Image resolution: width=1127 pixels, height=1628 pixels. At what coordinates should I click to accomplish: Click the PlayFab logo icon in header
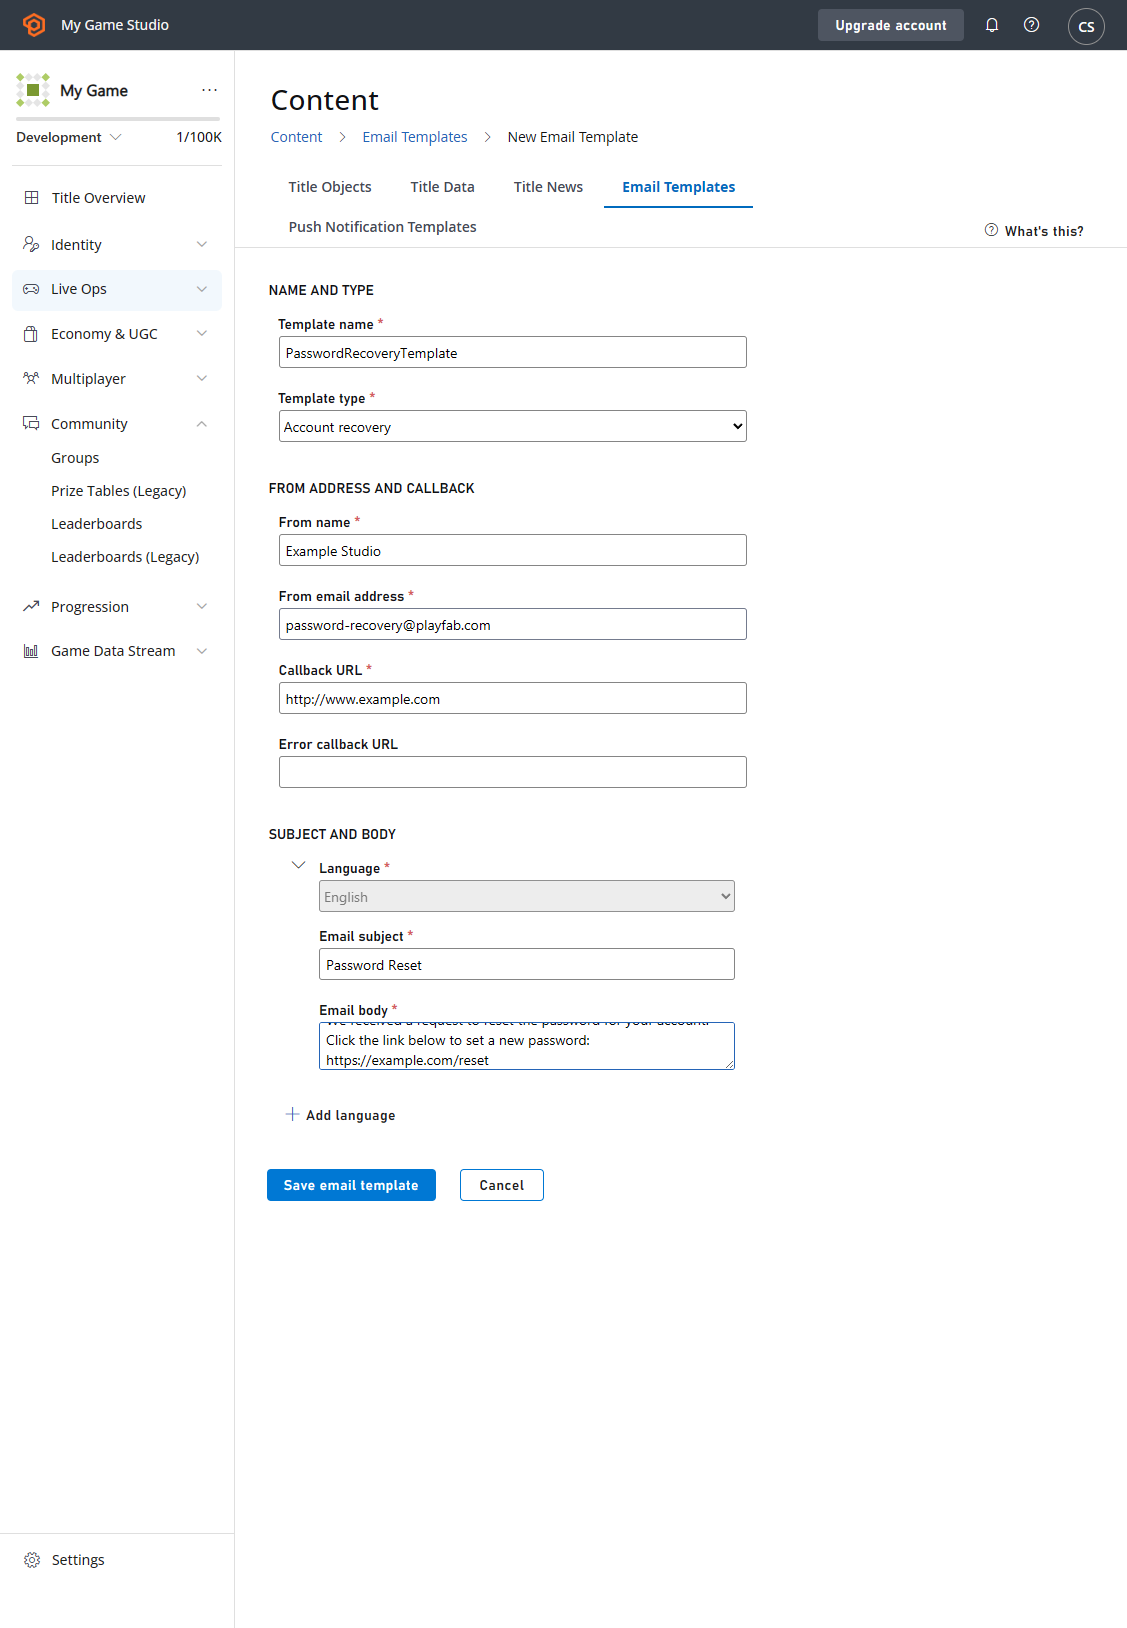[34, 25]
